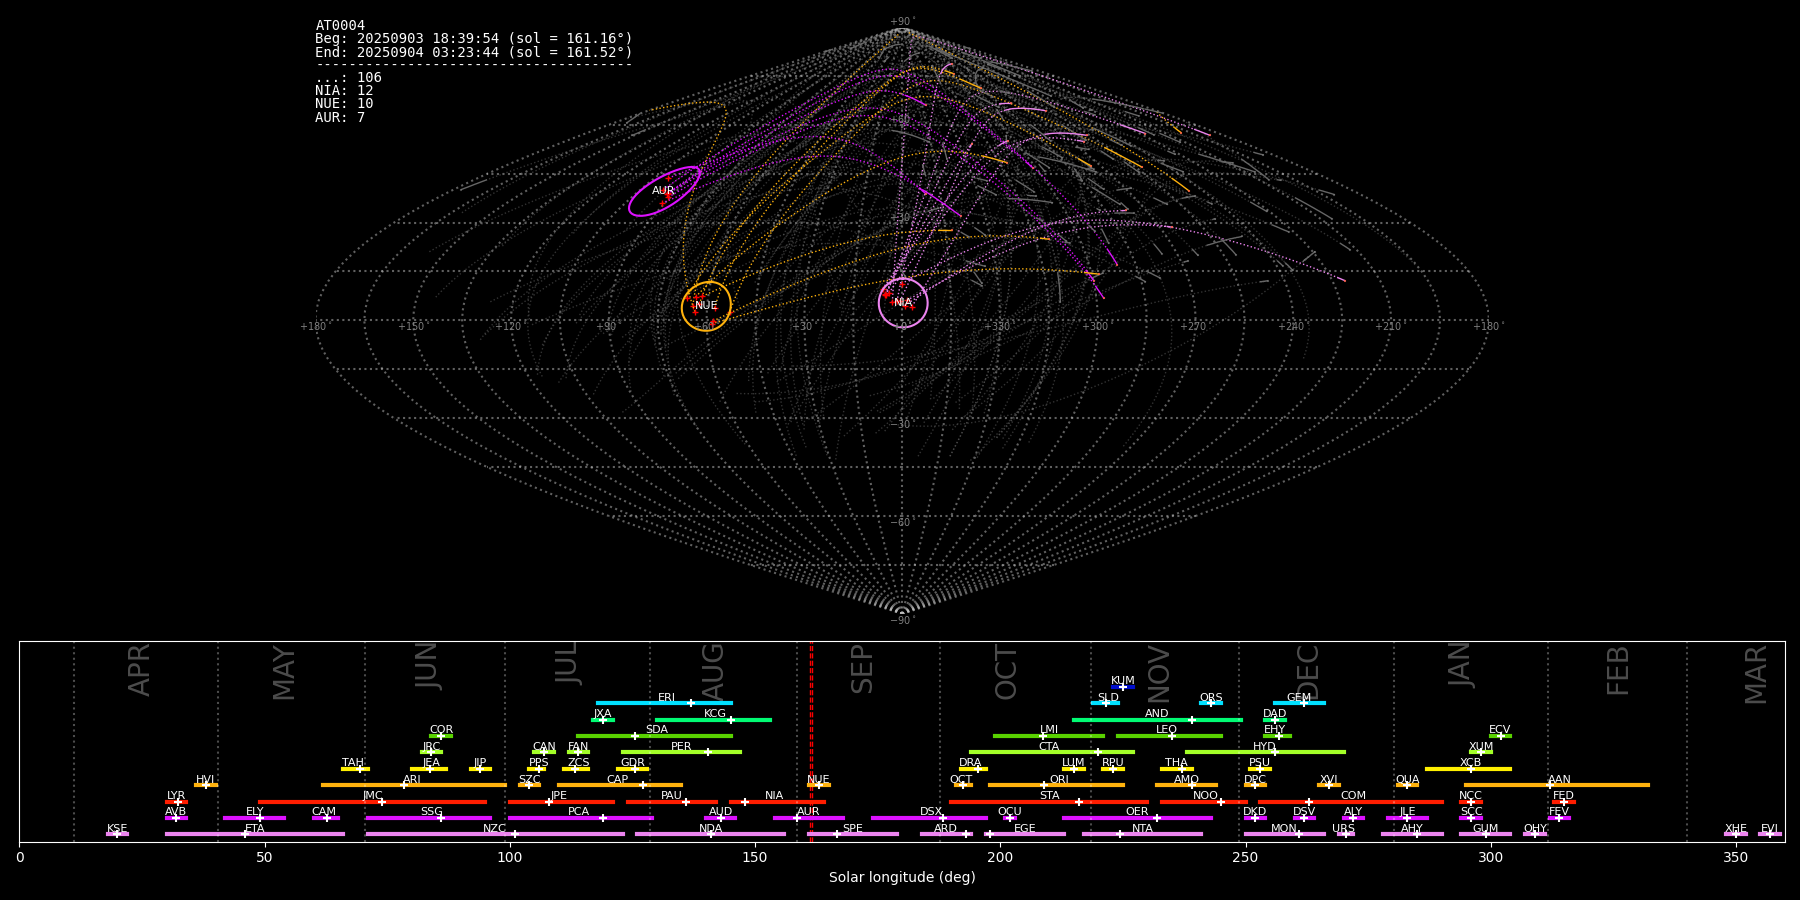
Task: Click the pink NZC shower bar
Action: [x=495, y=834]
